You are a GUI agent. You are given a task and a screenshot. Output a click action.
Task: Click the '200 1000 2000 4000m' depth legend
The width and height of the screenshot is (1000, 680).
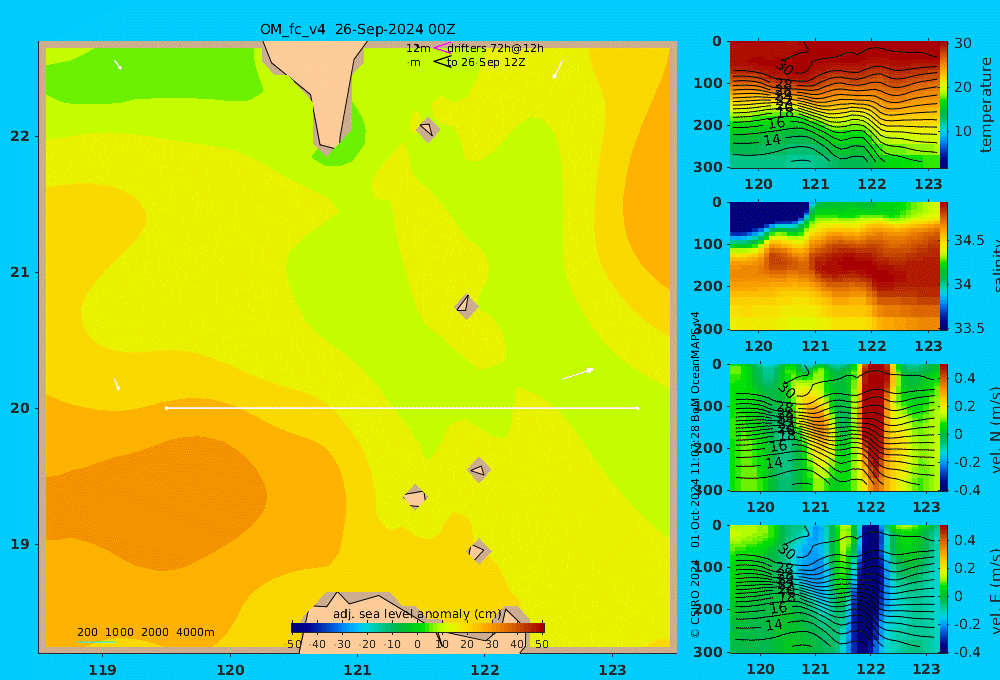[x=145, y=632]
